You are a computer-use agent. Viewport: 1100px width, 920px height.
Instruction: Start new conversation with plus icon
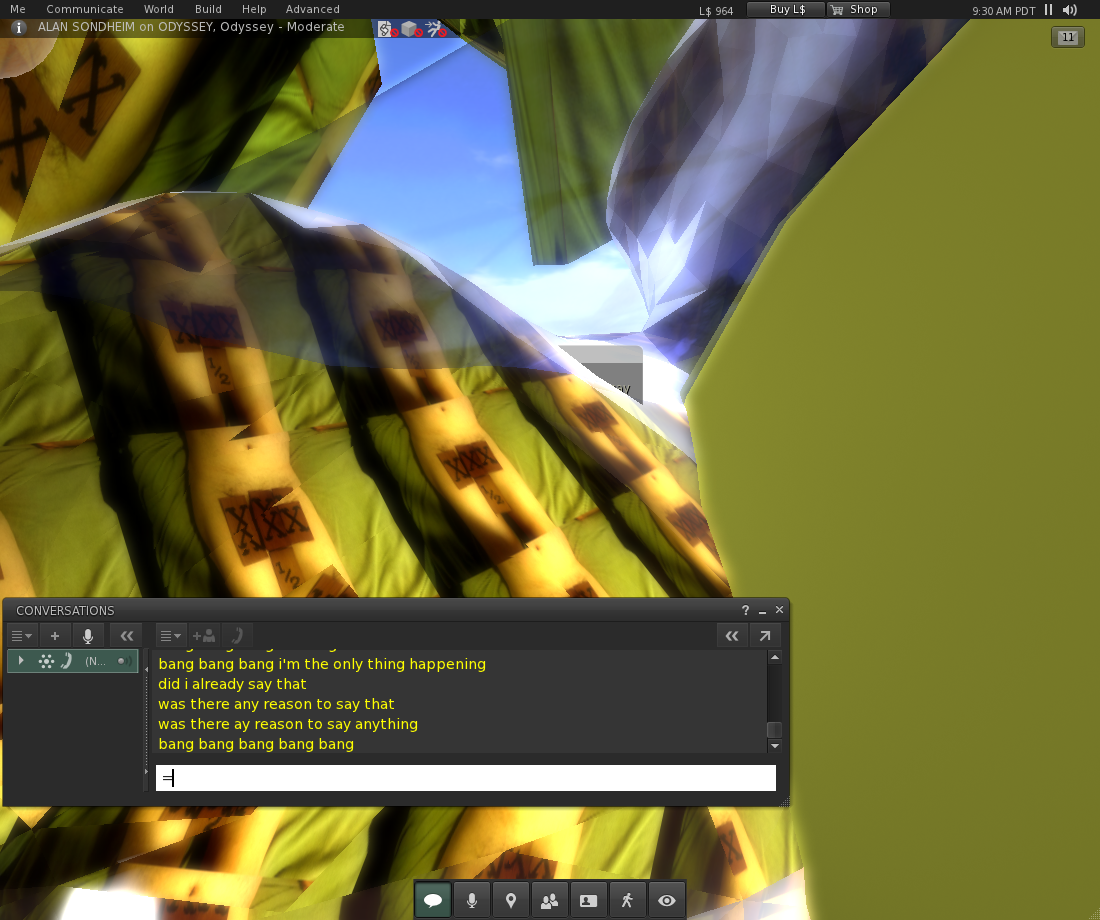(x=55, y=635)
